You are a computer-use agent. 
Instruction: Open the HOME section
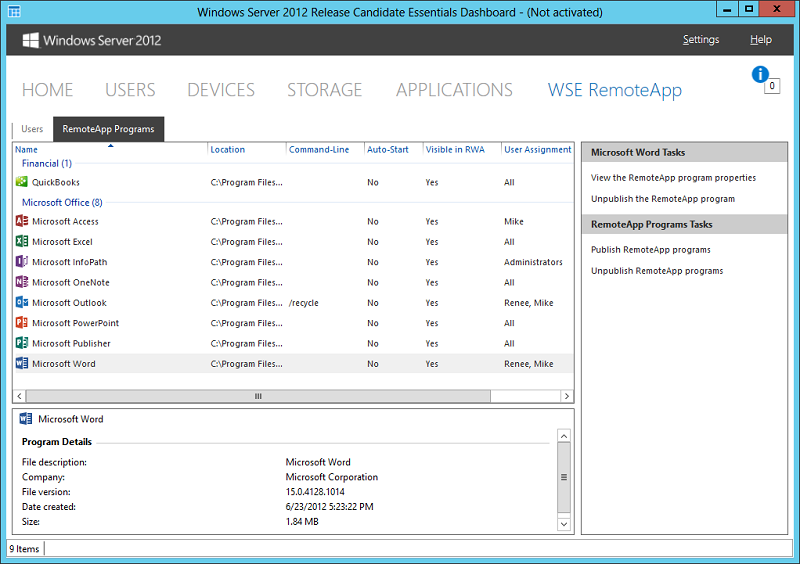47,90
